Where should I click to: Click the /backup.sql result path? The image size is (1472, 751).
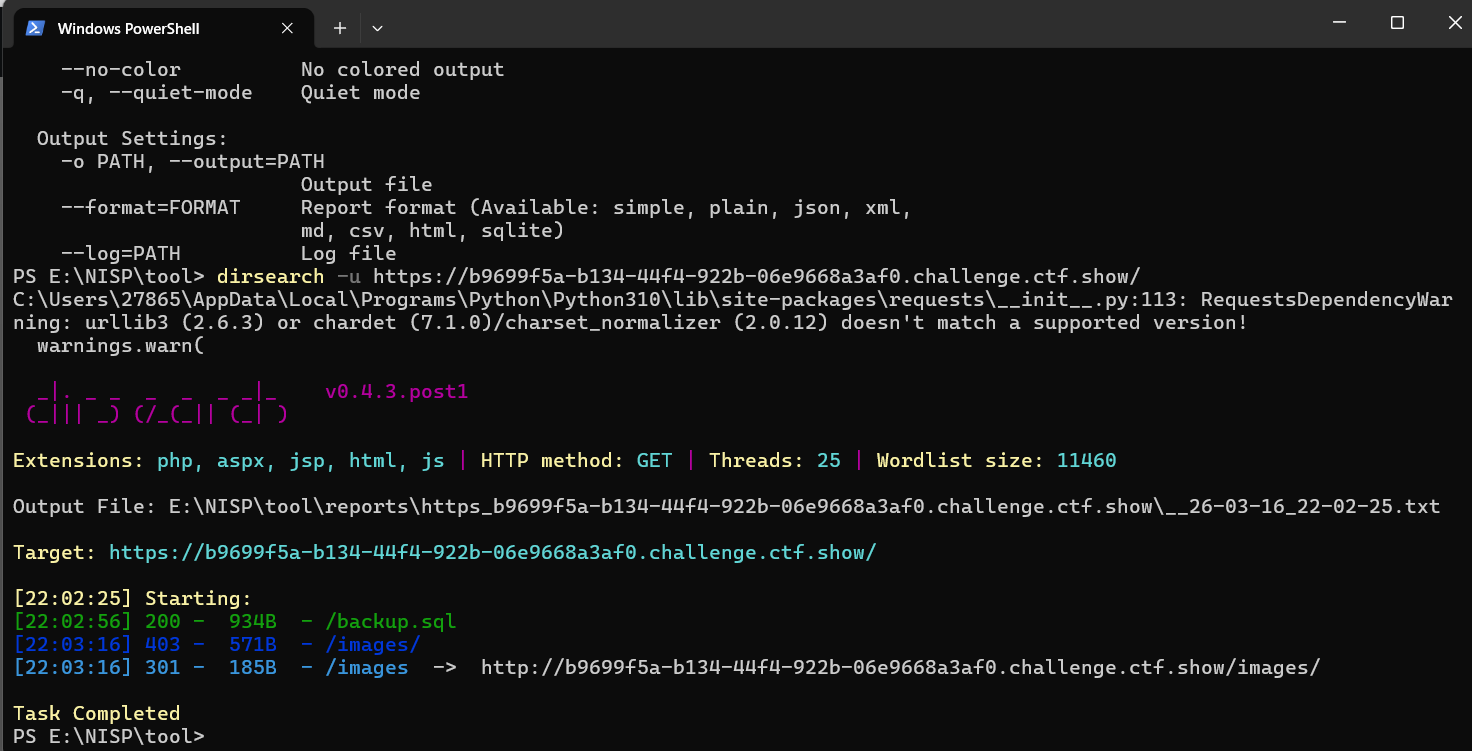(x=390, y=621)
